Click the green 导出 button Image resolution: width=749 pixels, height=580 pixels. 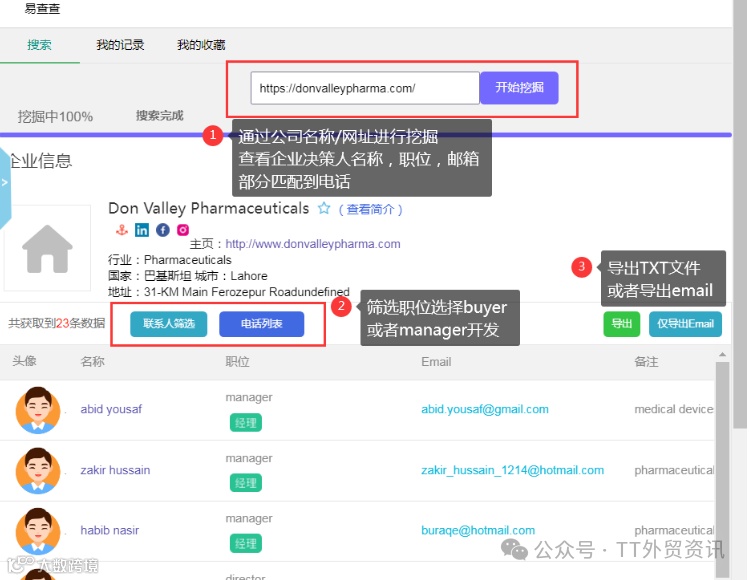[621, 324]
